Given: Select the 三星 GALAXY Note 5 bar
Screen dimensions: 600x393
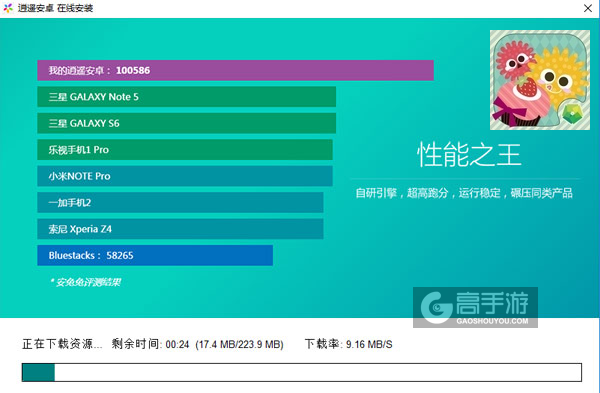Looking at the screenshot, I should (x=186, y=97).
